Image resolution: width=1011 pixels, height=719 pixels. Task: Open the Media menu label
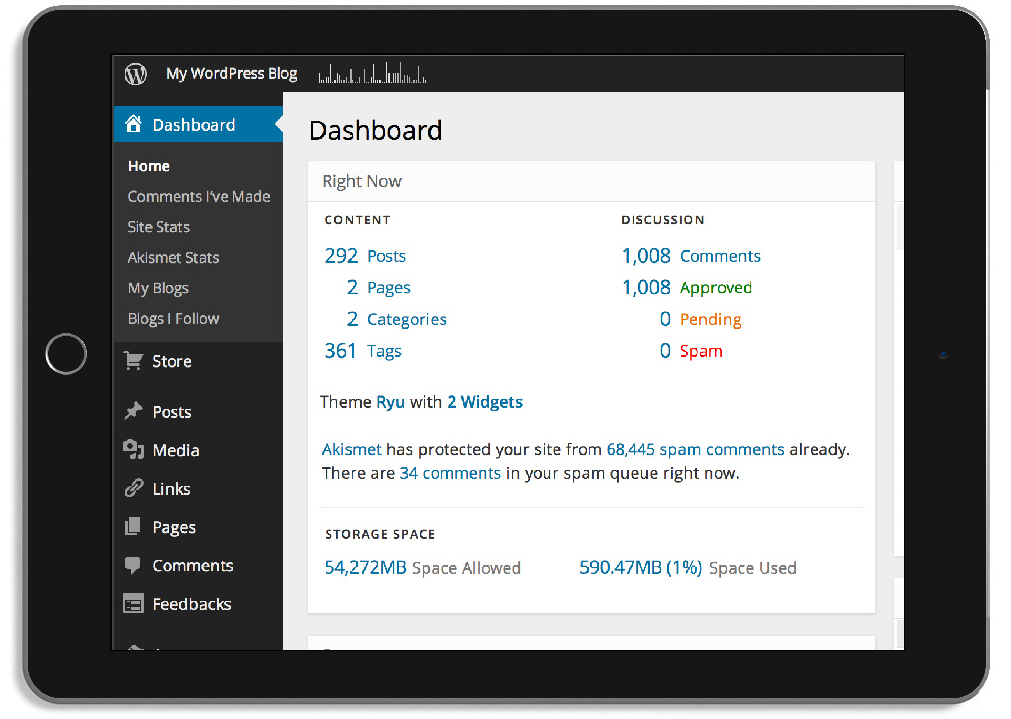coord(176,450)
